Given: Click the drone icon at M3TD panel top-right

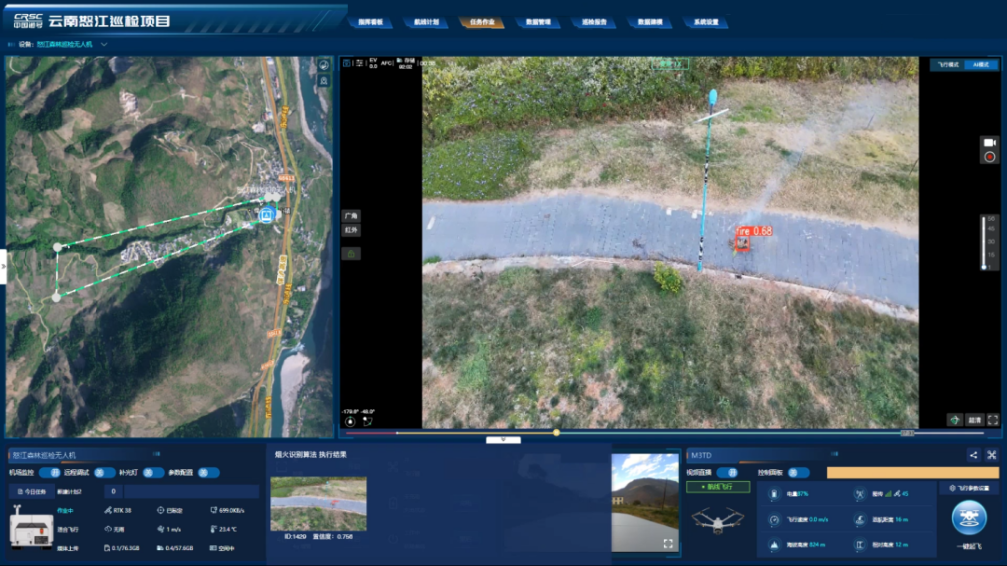Looking at the screenshot, I should (992, 455).
